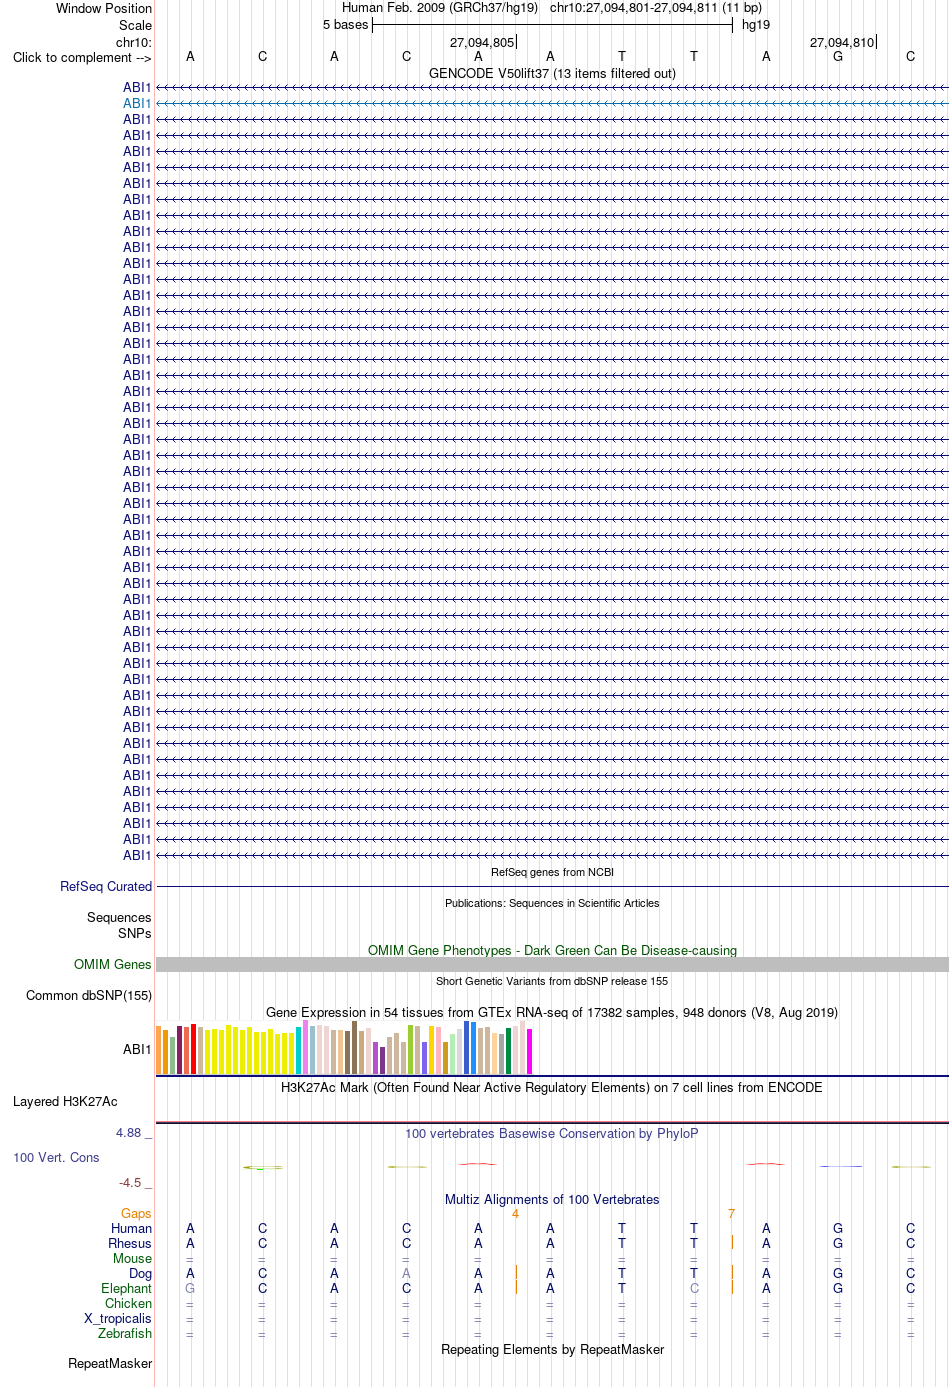
Task: Open '100 vertebrates Basewise Conservation by PhyloP'
Action: pyautogui.click(x=552, y=1133)
